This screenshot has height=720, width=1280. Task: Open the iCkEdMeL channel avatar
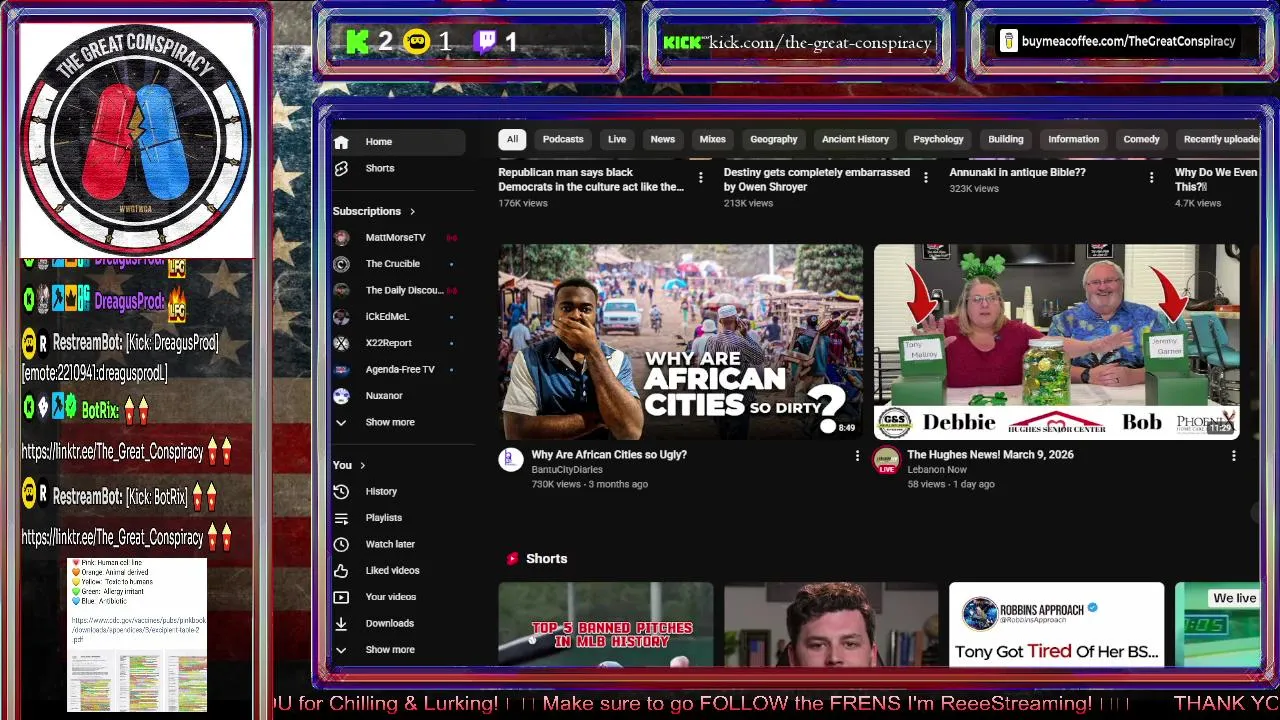(x=341, y=316)
